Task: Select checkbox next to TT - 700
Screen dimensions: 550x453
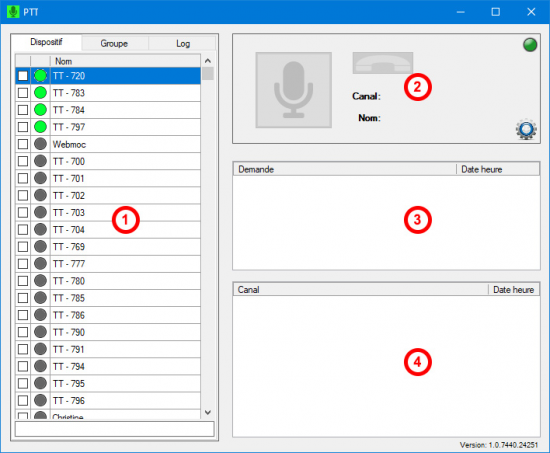Action: [23, 161]
